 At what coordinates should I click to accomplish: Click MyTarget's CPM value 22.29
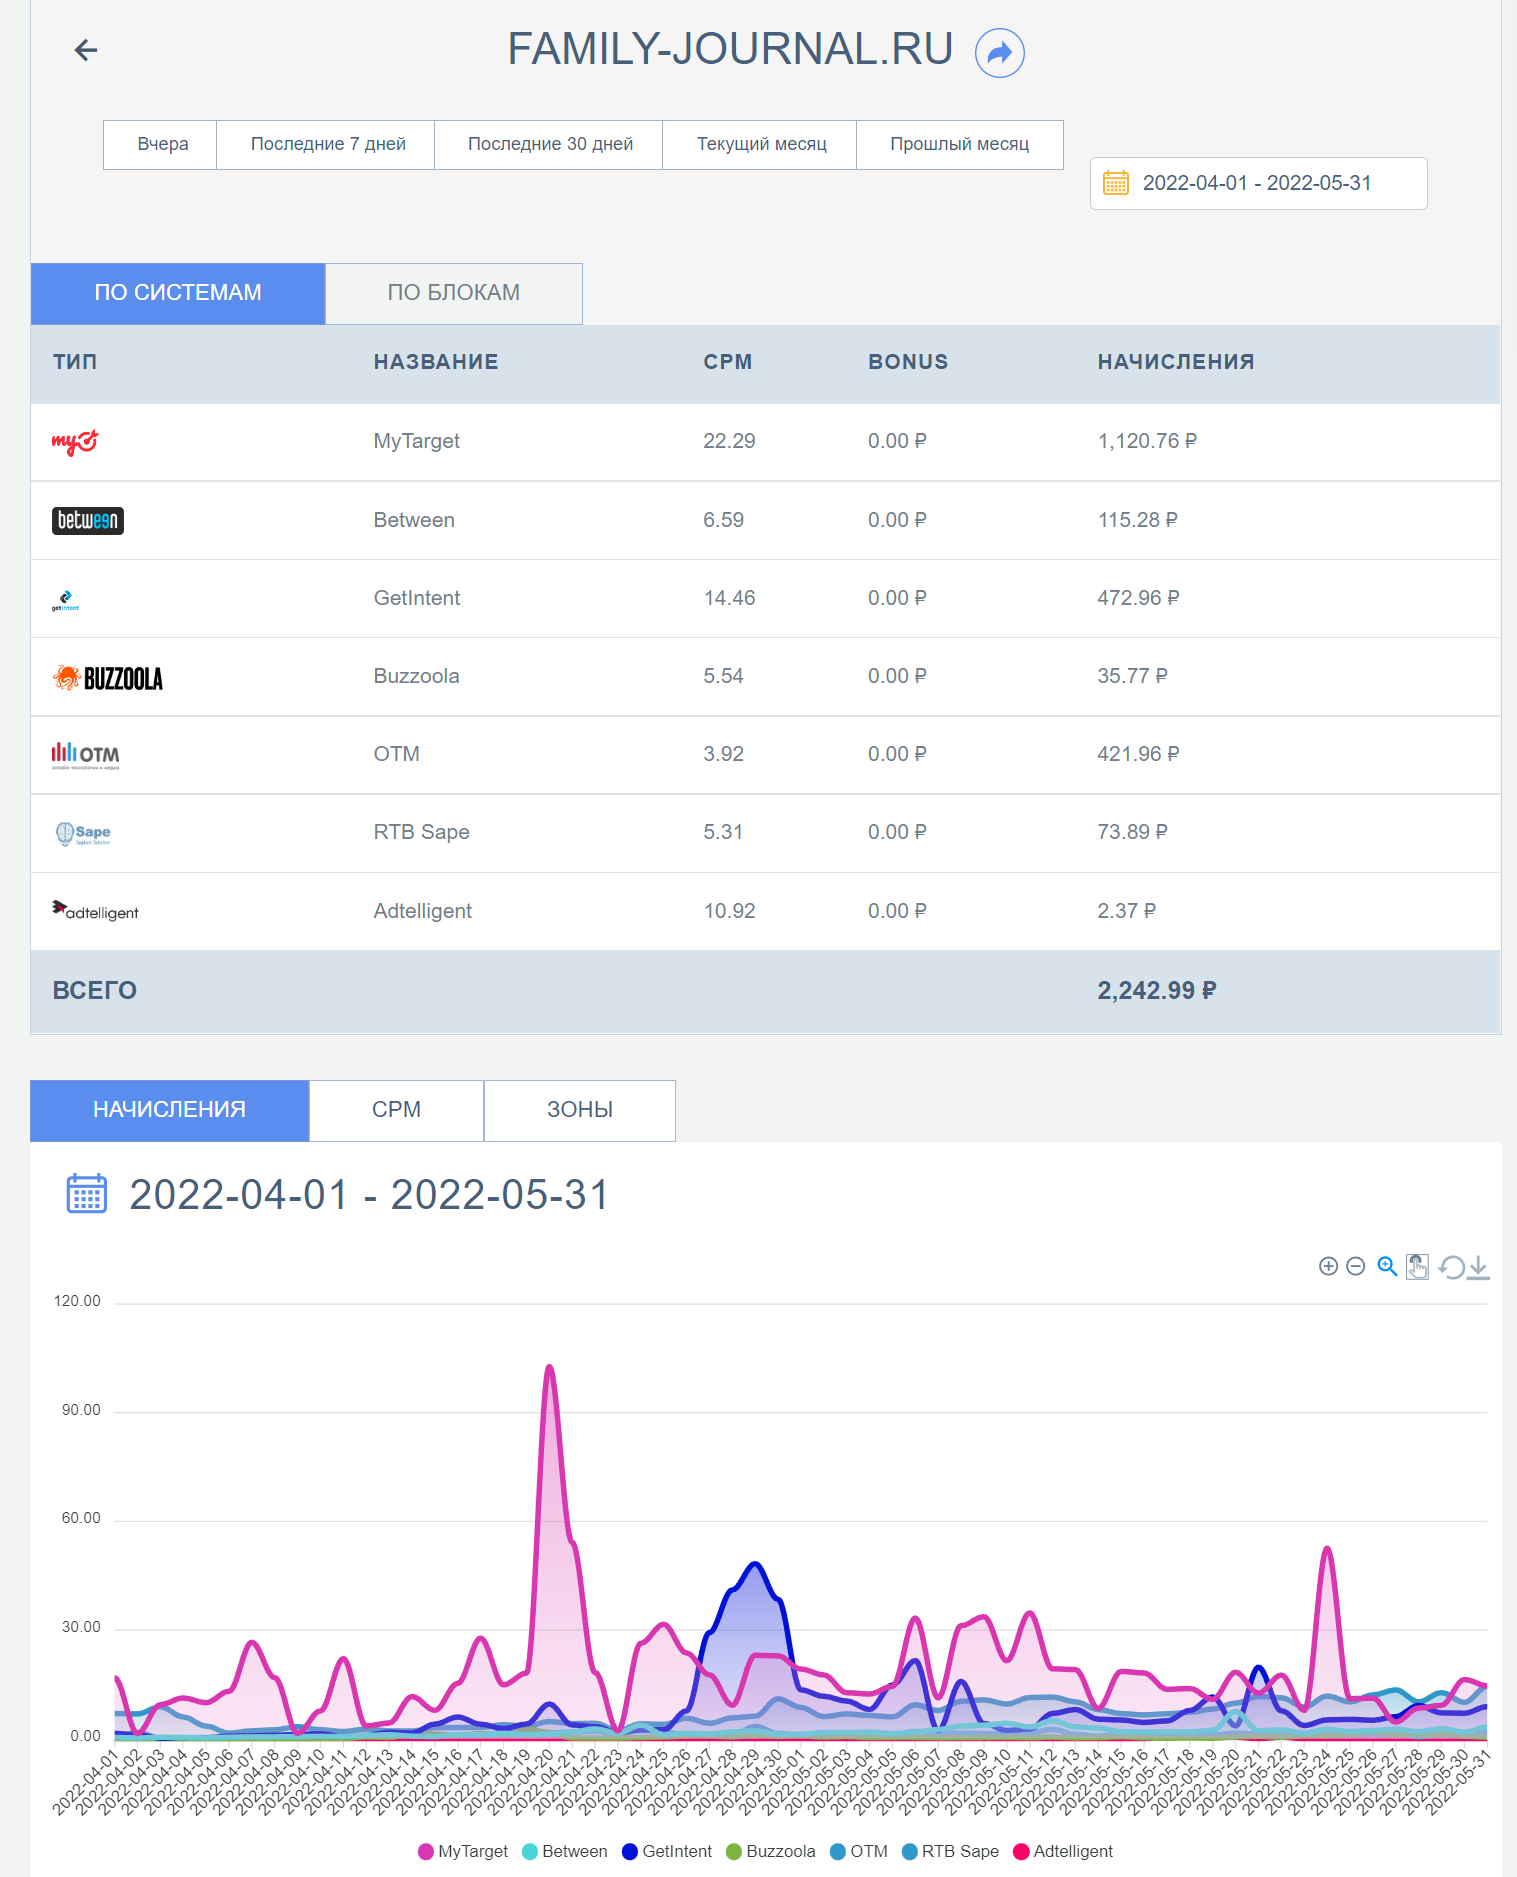729,441
